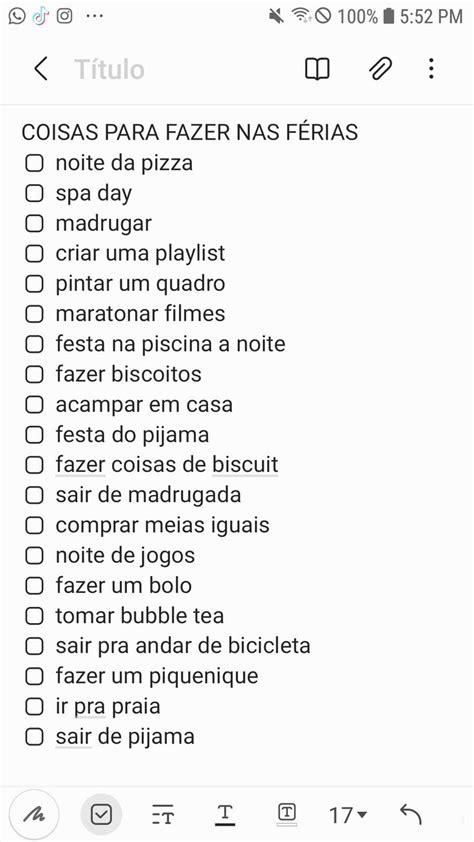Check the 'spa day' checkbox
Viewport: 474px width, 842px height.
[34, 193]
